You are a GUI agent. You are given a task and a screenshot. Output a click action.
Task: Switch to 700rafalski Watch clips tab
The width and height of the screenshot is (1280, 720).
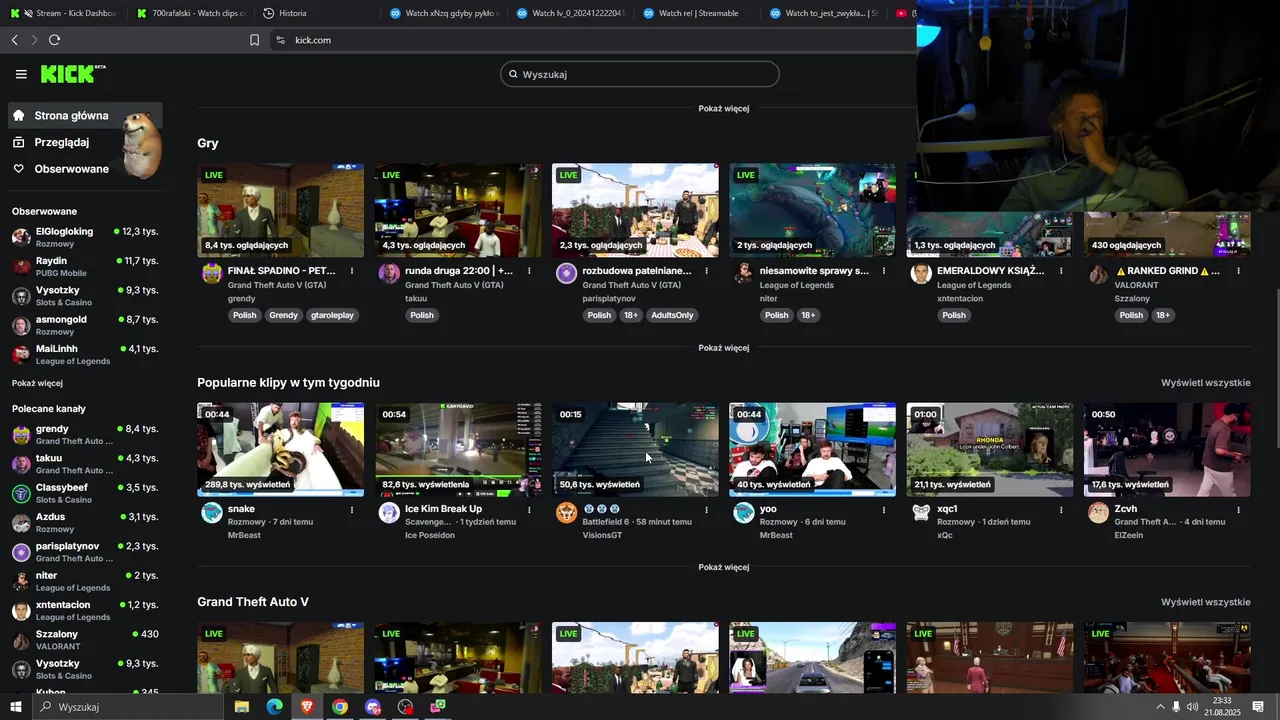(x=190, y=13)
